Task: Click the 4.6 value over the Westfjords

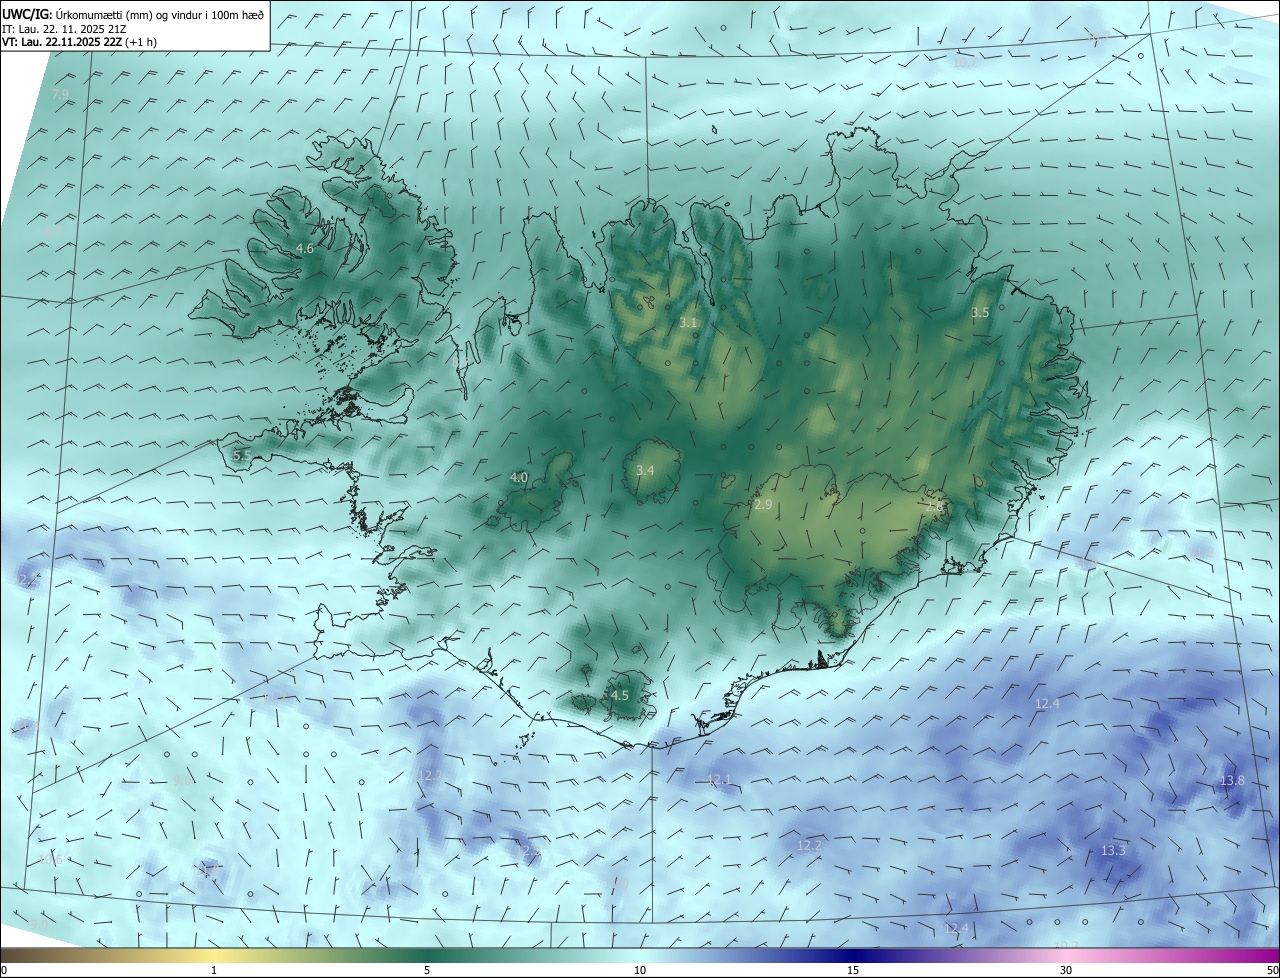Action: [305, 248]
